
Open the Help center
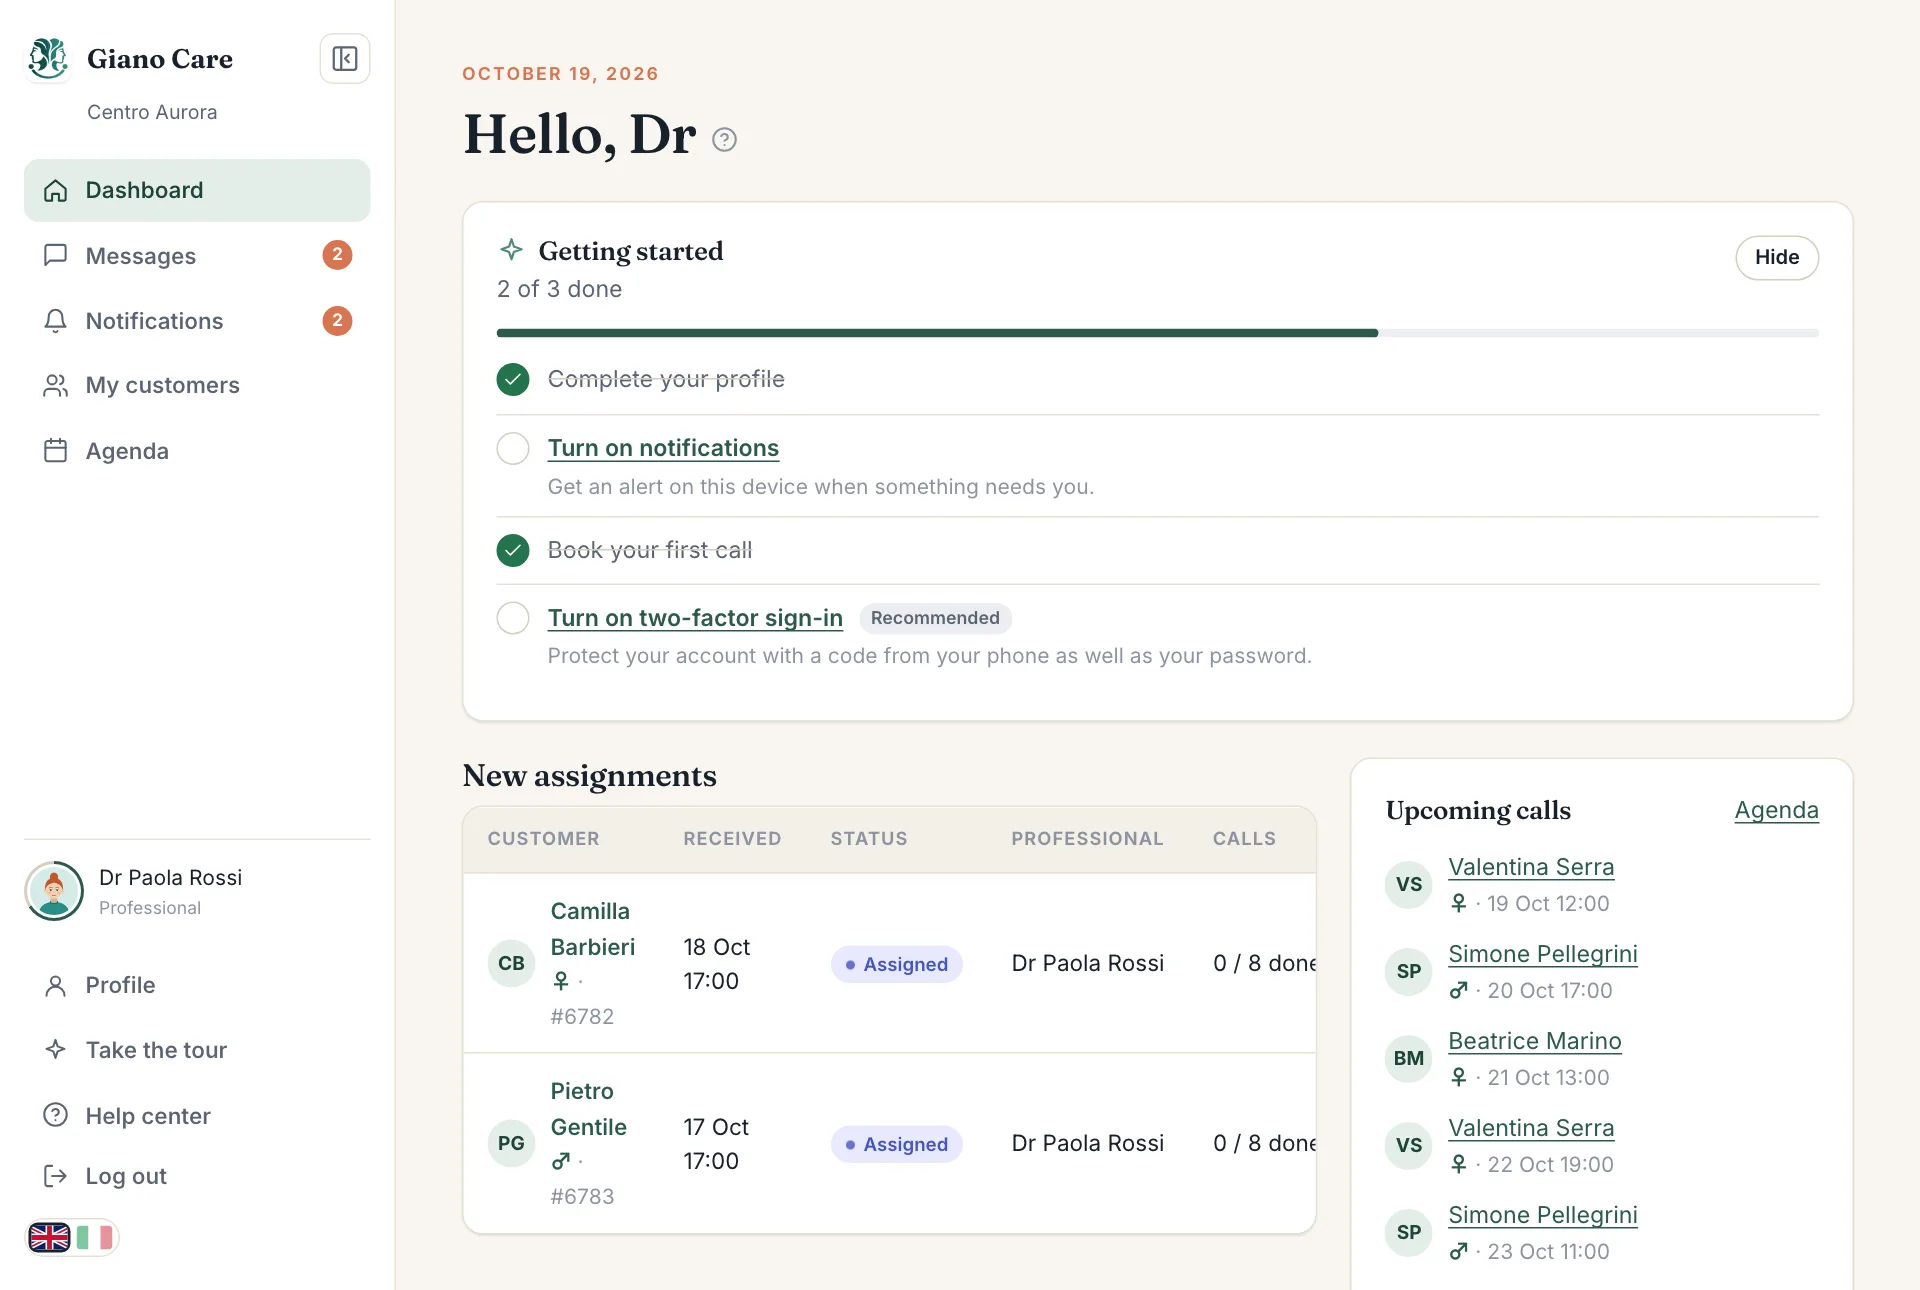tap(197, 1116)
